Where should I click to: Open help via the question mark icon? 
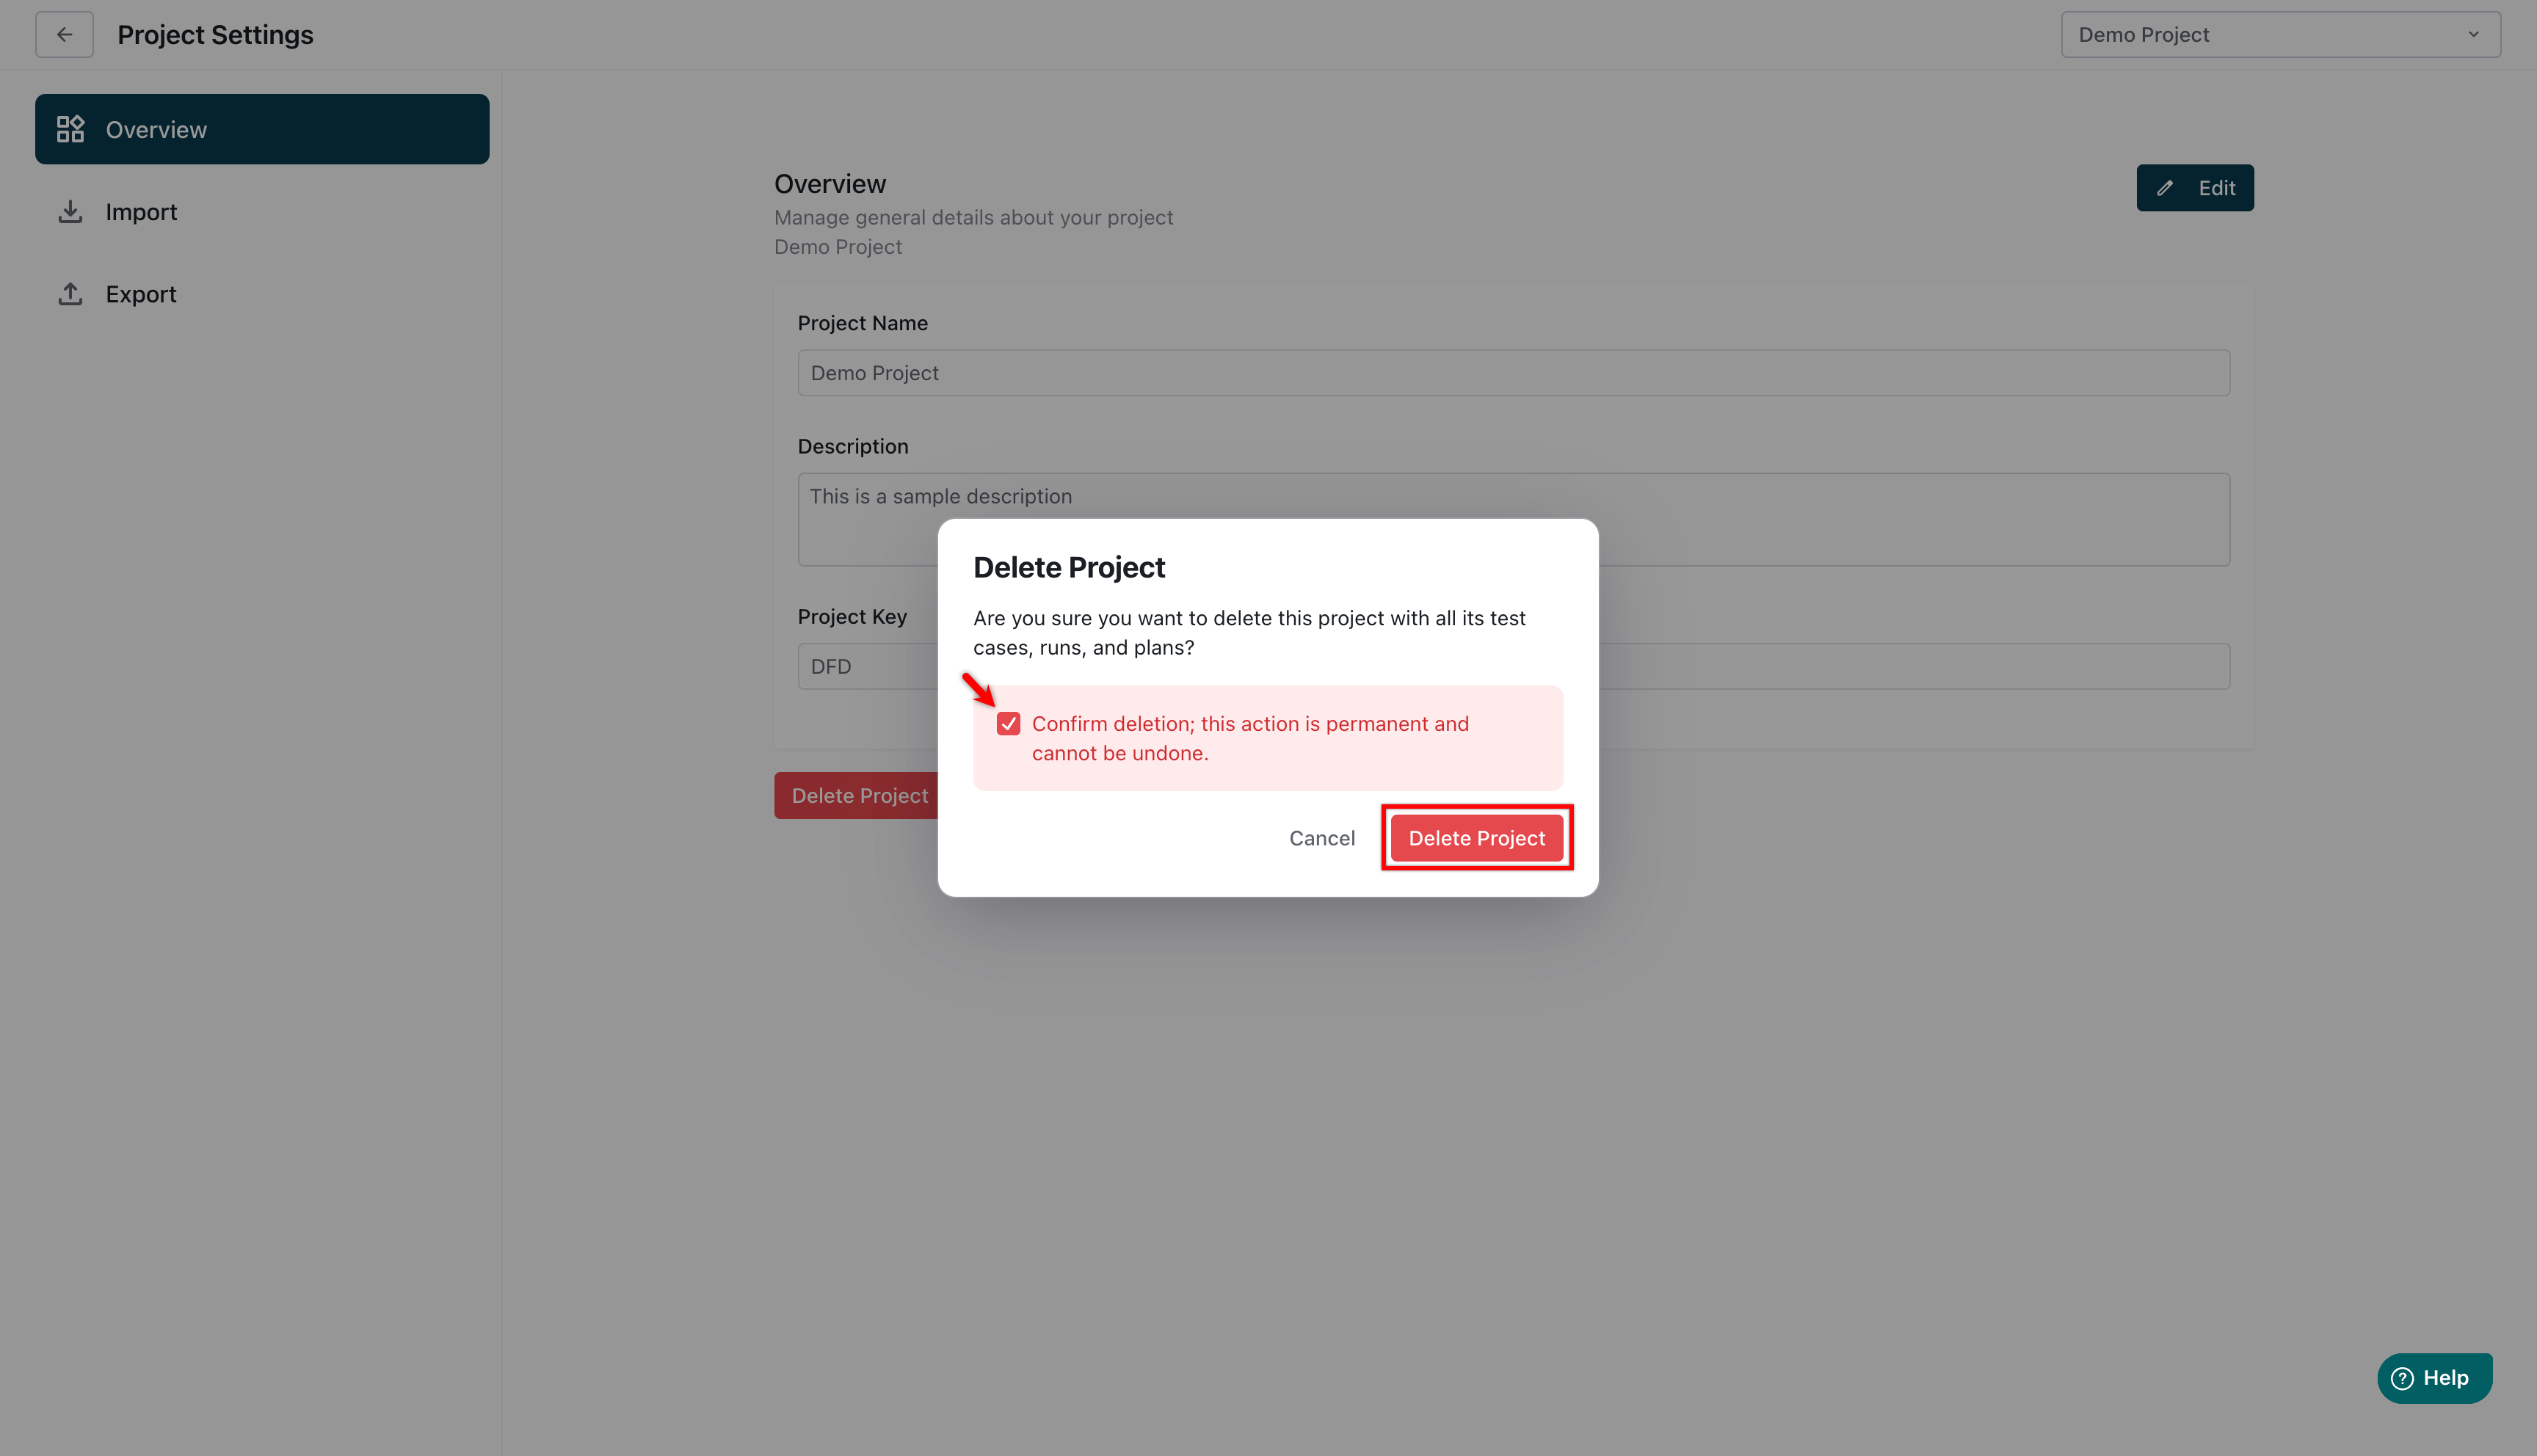[2404, 1377]
